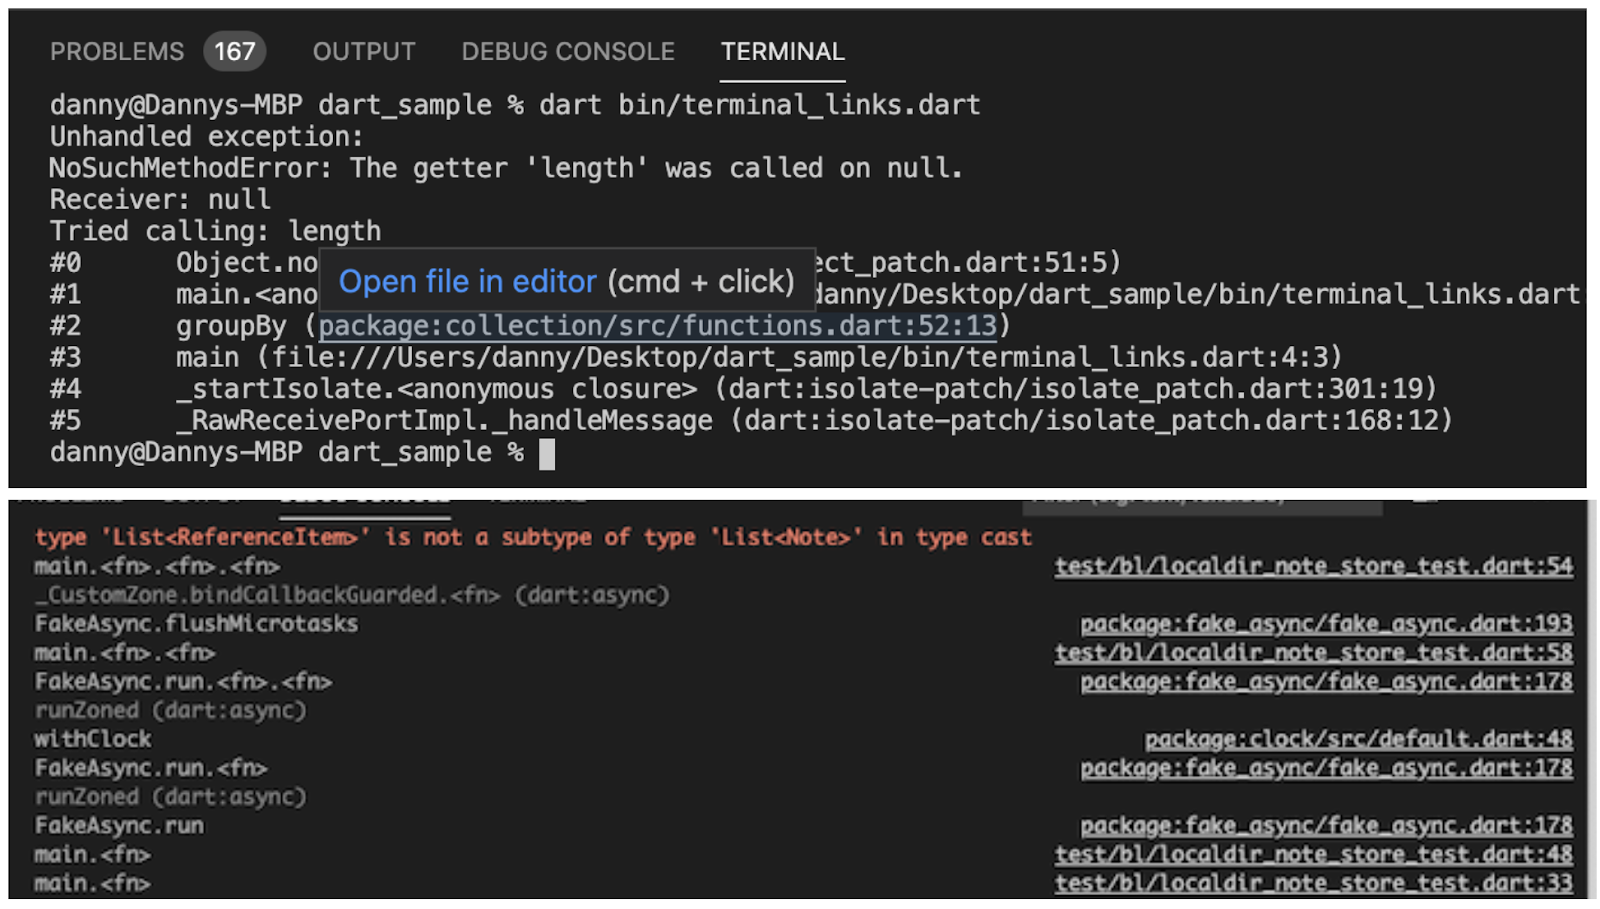Switch to the PROBLEMS tab
Viewport: 1600px width, 909px height.
pos(117,52)
